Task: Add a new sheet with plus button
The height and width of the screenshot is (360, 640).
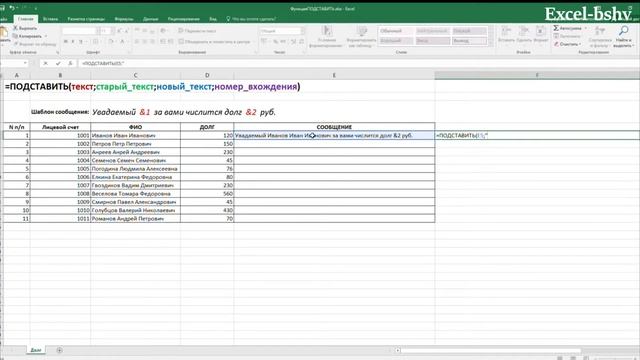Action: tap(60, 350)
